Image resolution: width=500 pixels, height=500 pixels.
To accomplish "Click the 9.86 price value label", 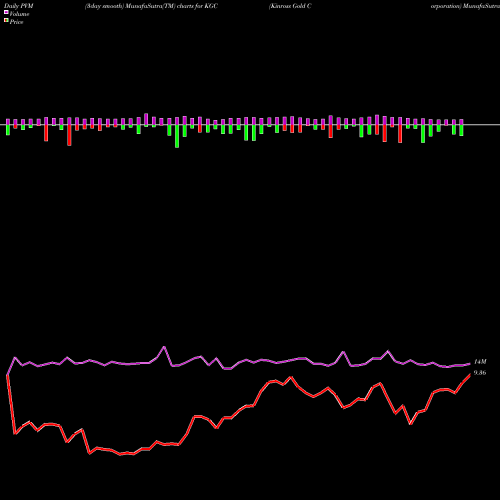I will [480, 373].
